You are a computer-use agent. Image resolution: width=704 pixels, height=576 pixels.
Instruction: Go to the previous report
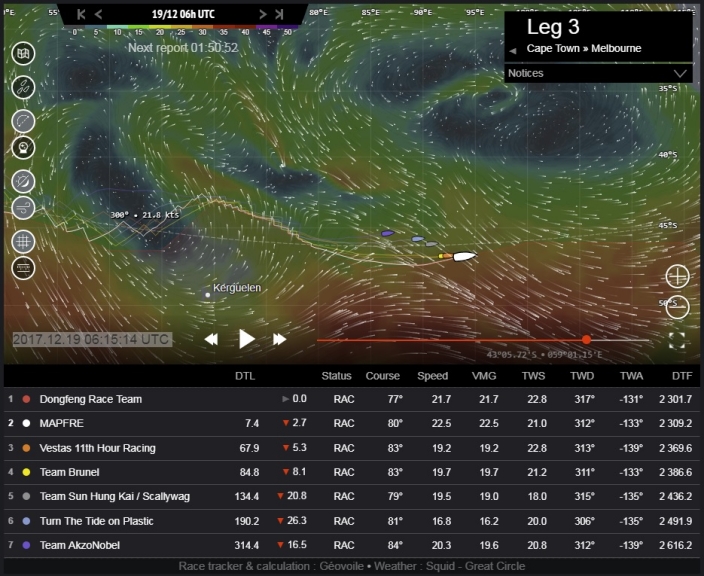(x=98, y=14)
